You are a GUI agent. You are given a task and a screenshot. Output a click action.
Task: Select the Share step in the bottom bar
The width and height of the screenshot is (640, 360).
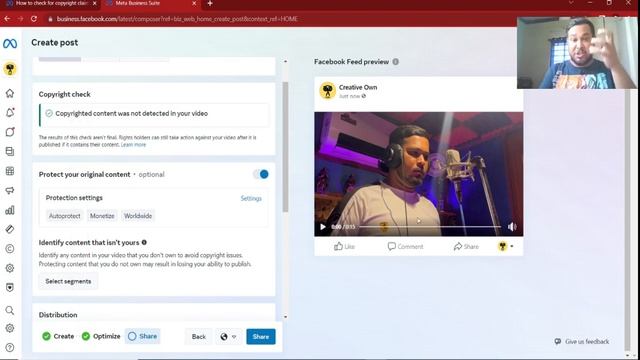coord(142,336)
